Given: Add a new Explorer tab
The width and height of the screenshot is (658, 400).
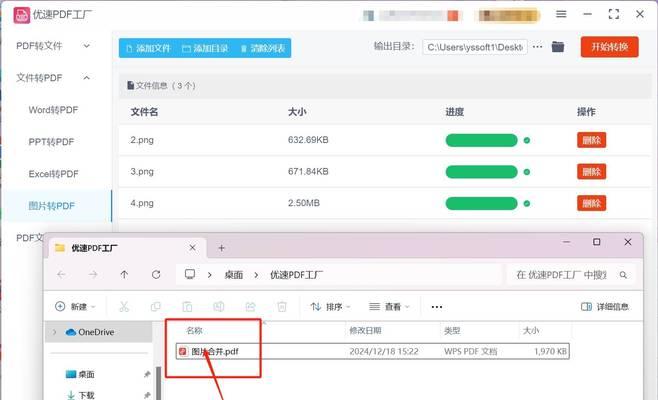Looking at the screenshot, I should pyautogui.click(x=222, y=248).
